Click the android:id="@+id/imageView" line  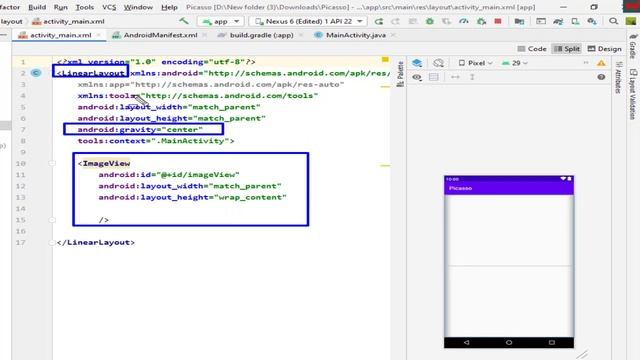pos(169,175)
